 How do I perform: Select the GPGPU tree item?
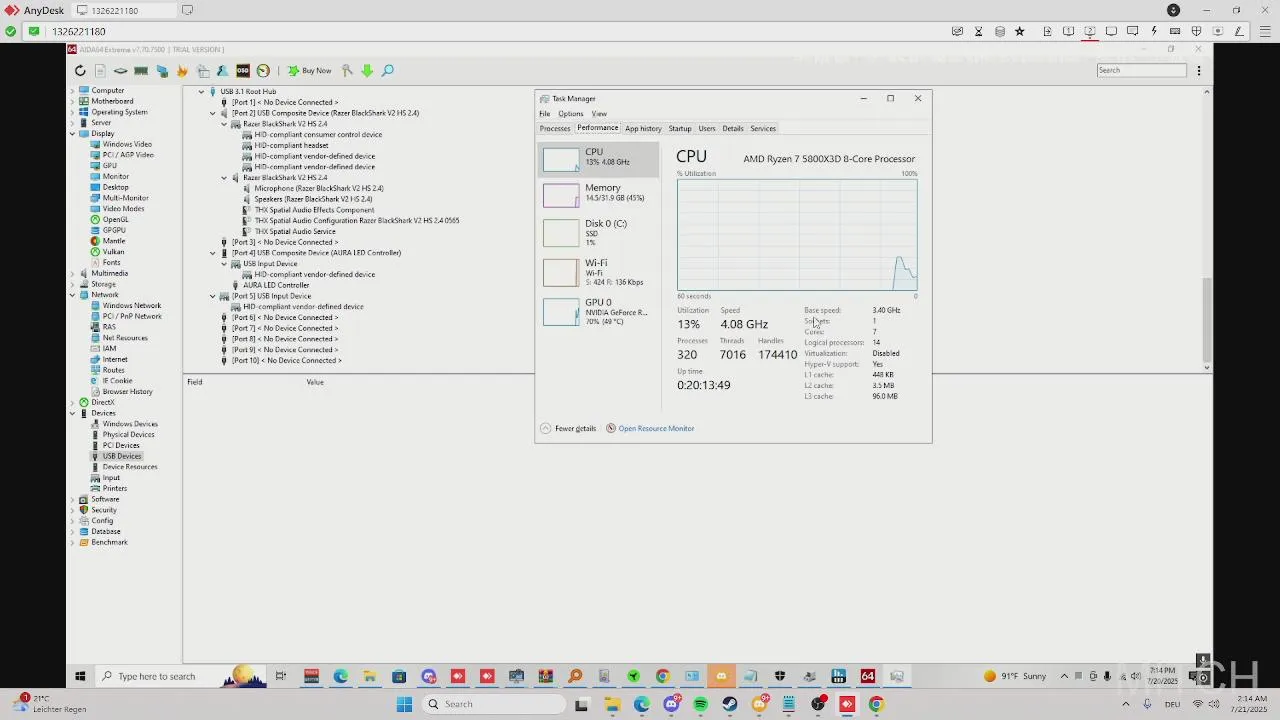[114, 230]
